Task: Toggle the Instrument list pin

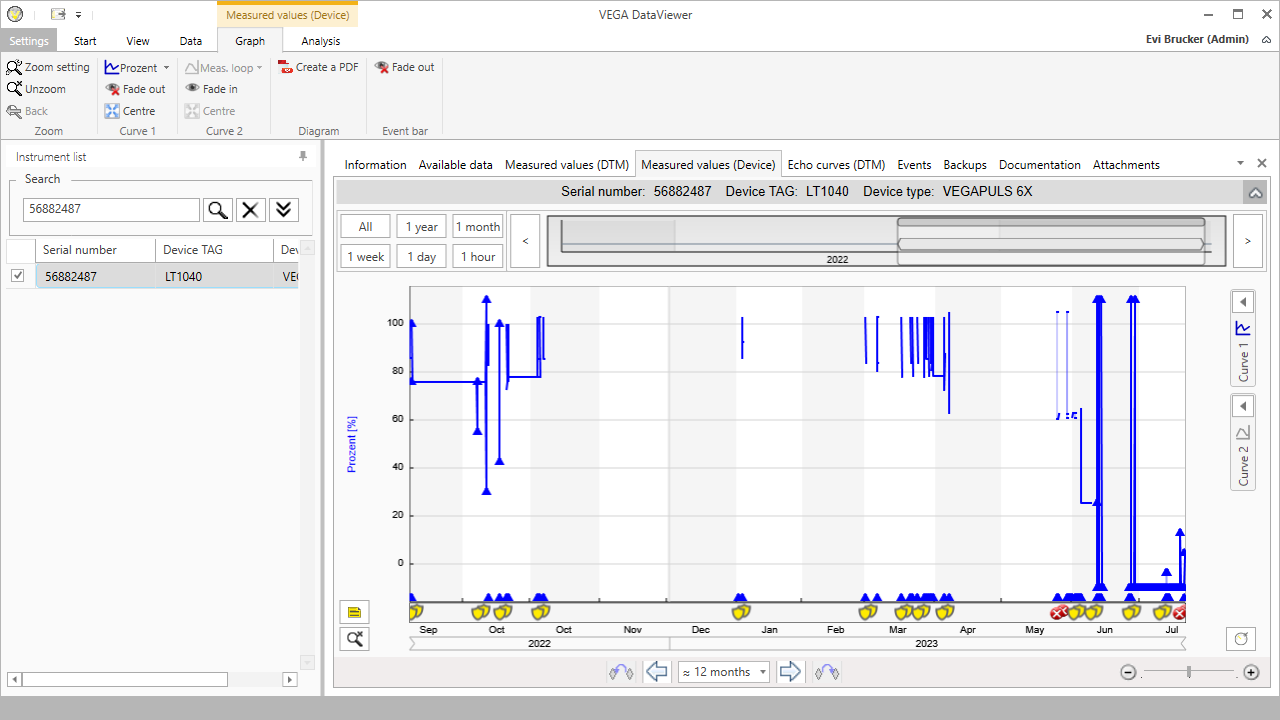Action: pos(301,156)
